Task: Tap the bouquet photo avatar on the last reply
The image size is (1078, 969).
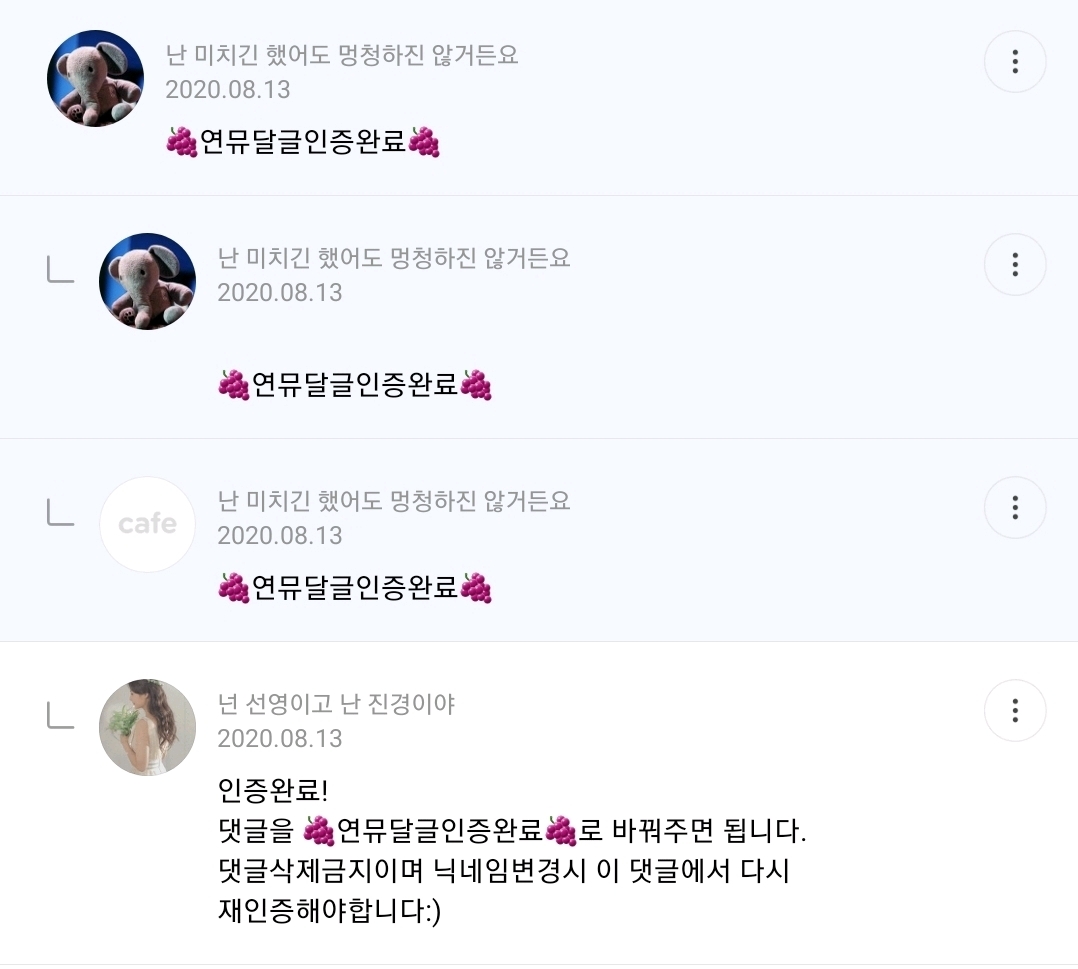Action: pyautogui.click(x=148, y=727)
